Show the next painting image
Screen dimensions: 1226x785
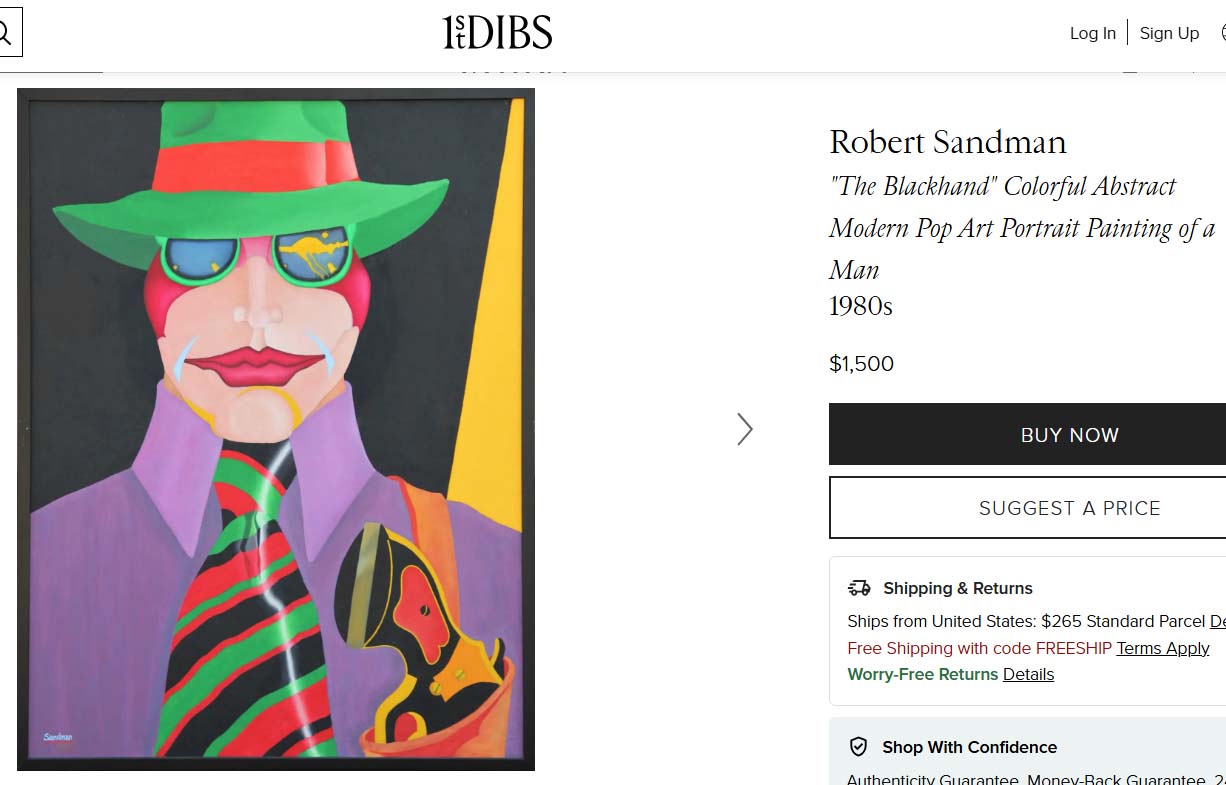744,429
